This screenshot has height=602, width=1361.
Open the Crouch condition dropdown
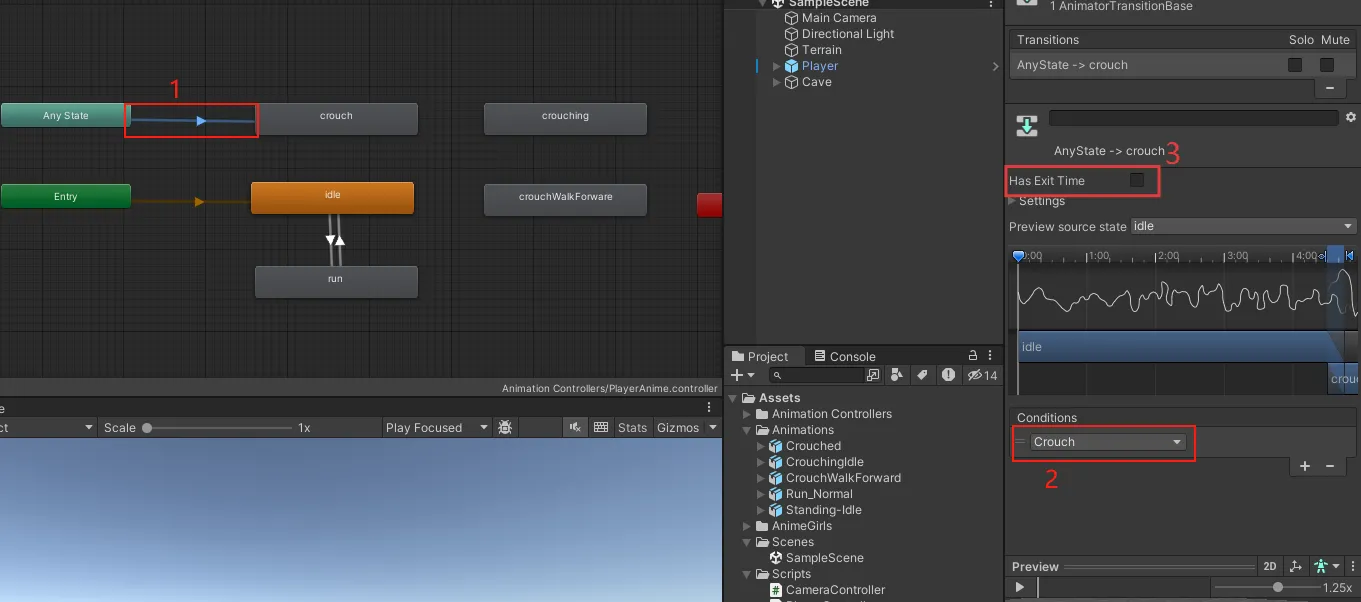[x=1108, y=442]
